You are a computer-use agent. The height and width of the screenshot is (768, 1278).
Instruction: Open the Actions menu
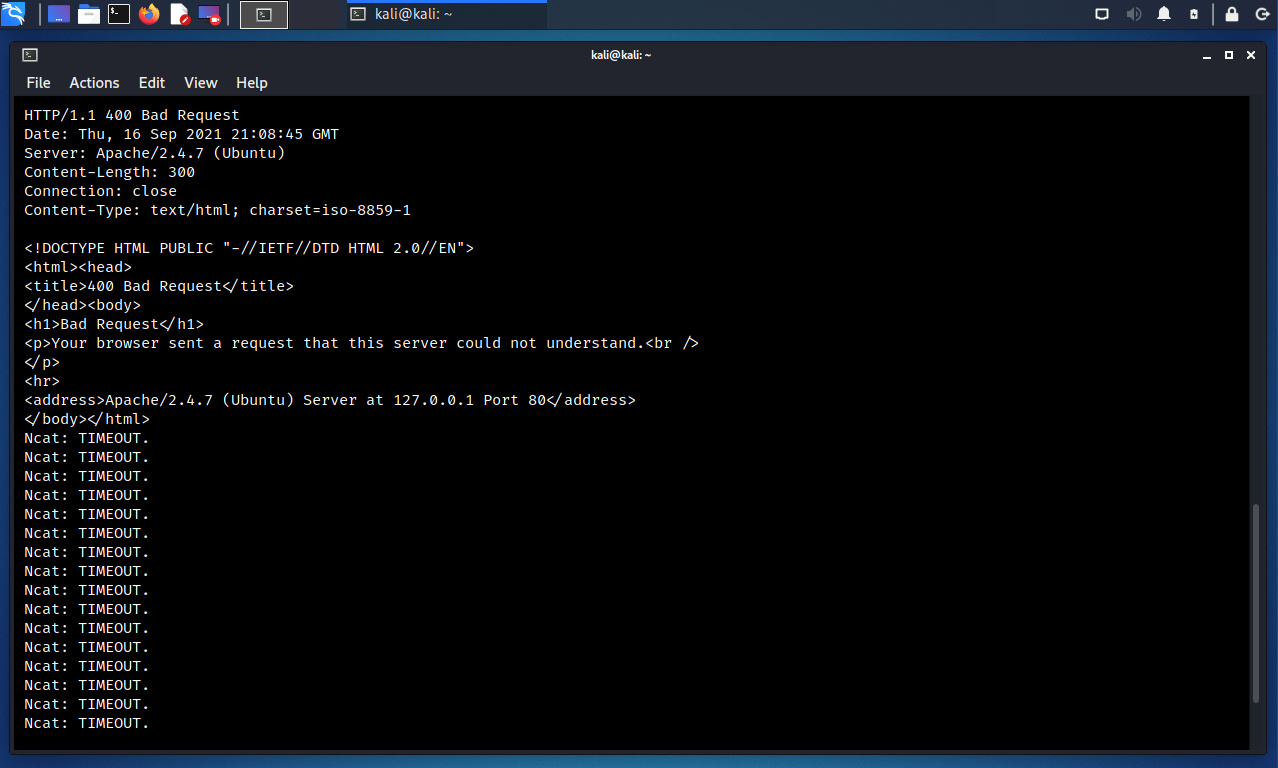tap(94, 83)
